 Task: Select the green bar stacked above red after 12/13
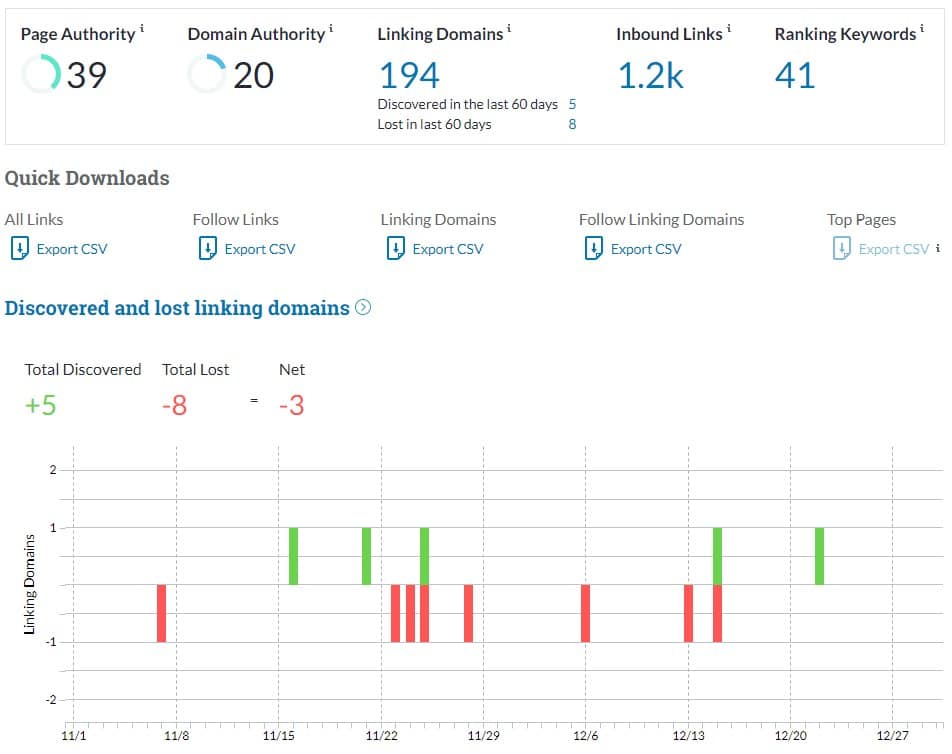[x=717, y=556]
